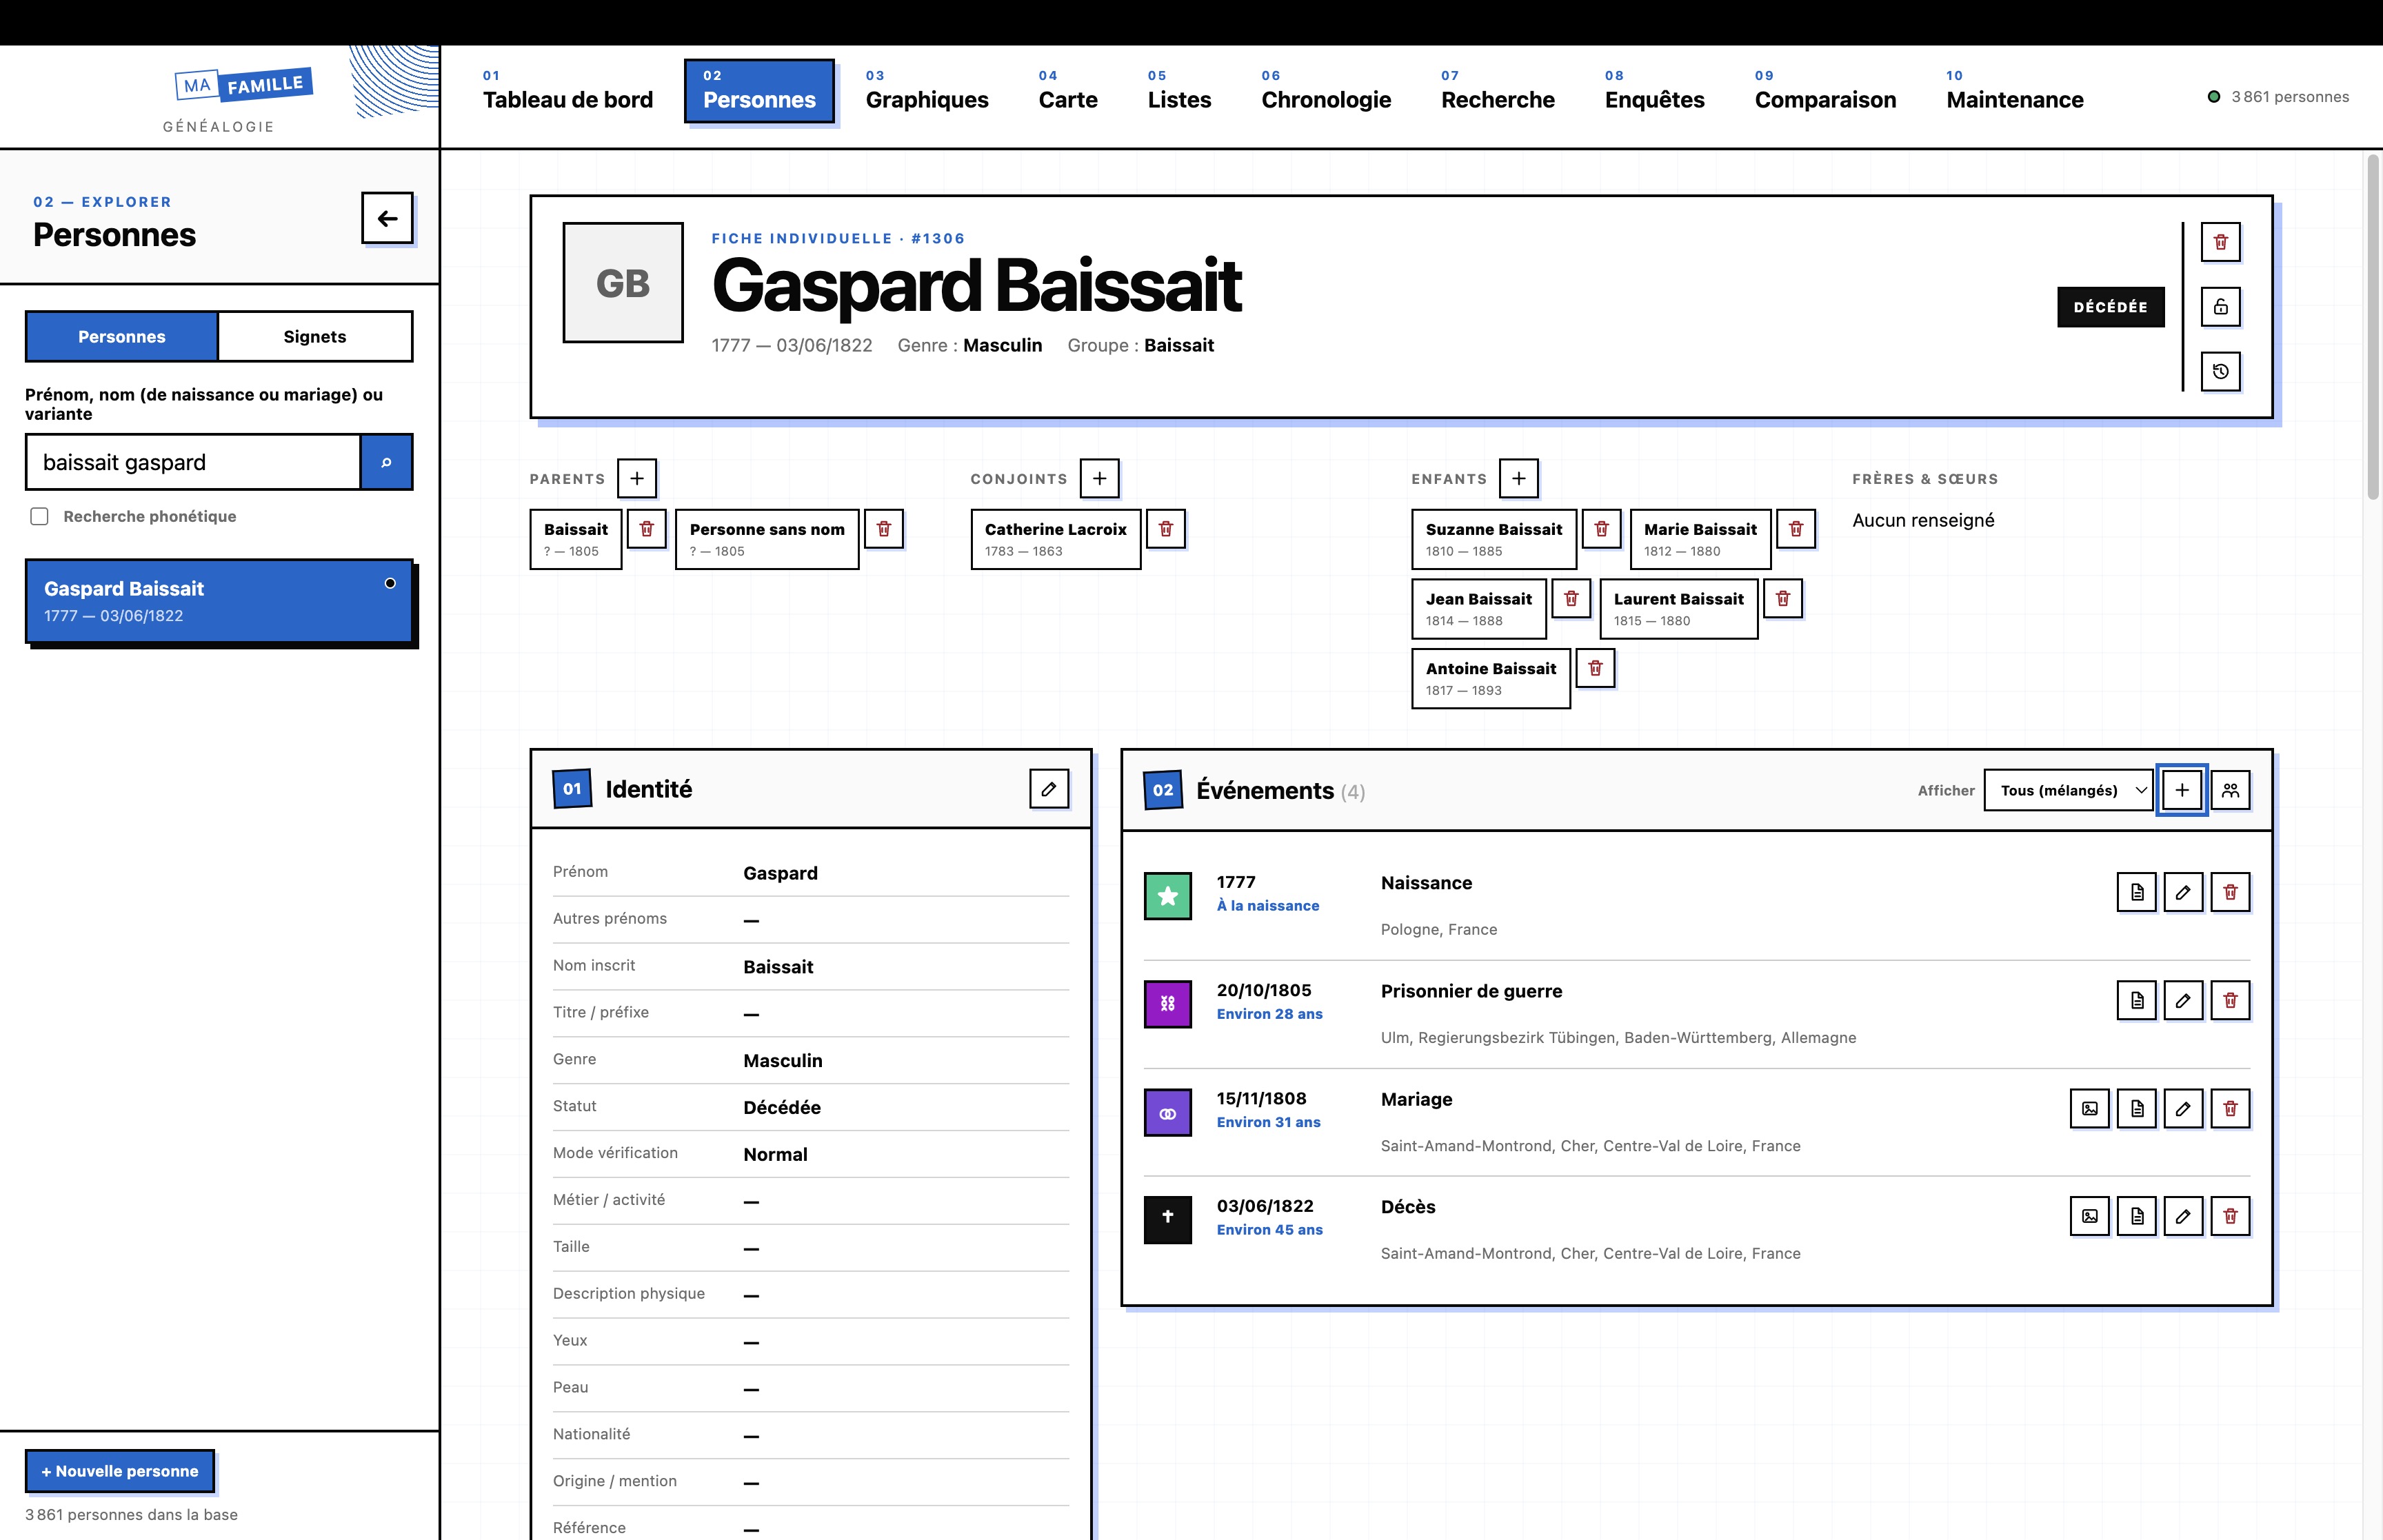This screenshot has width=2383, height=1540.
Task: Click the 'DÉCÉDÉE' status badge
Action: point(2110,307)
